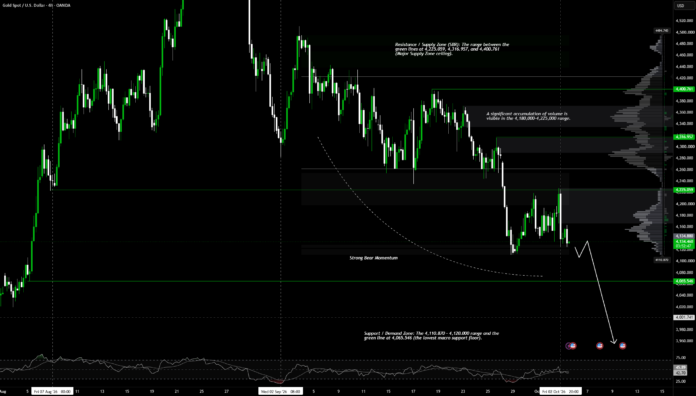696x396 pixels.
Task: Select the 4,316.957 green price label
Action: 684,136
